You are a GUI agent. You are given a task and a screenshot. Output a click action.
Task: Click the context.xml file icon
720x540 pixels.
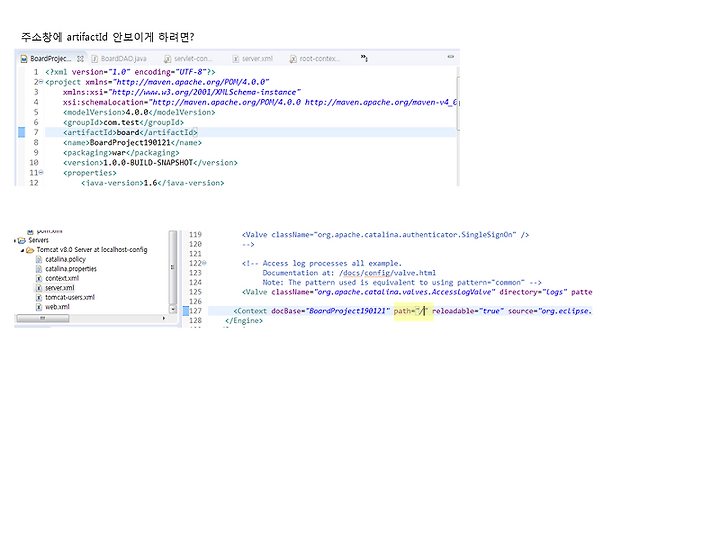click(39, 278)
